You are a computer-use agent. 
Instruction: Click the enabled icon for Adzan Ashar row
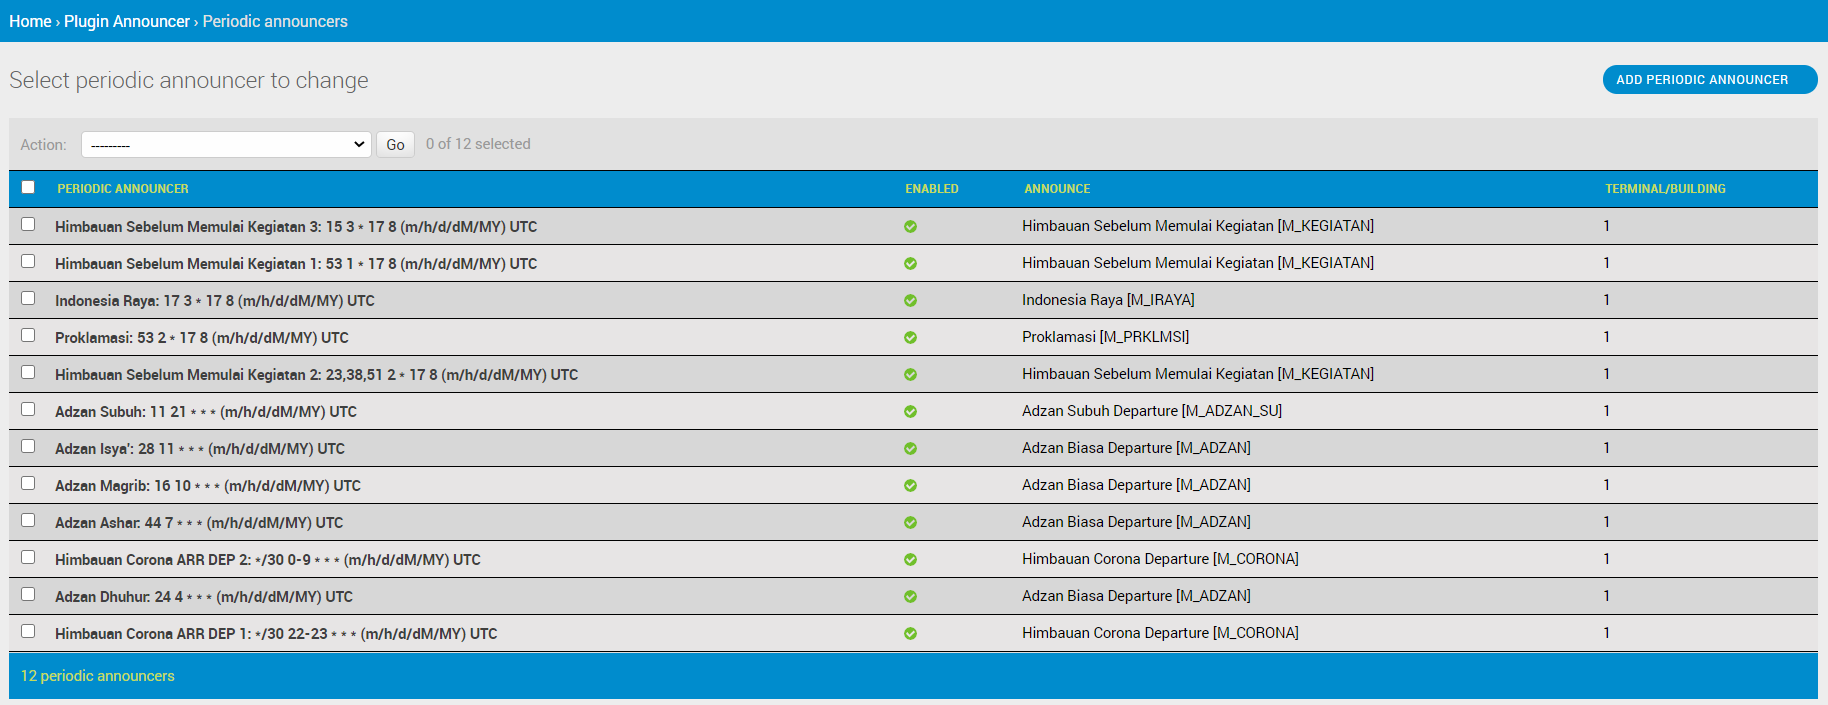coord(910,522)
